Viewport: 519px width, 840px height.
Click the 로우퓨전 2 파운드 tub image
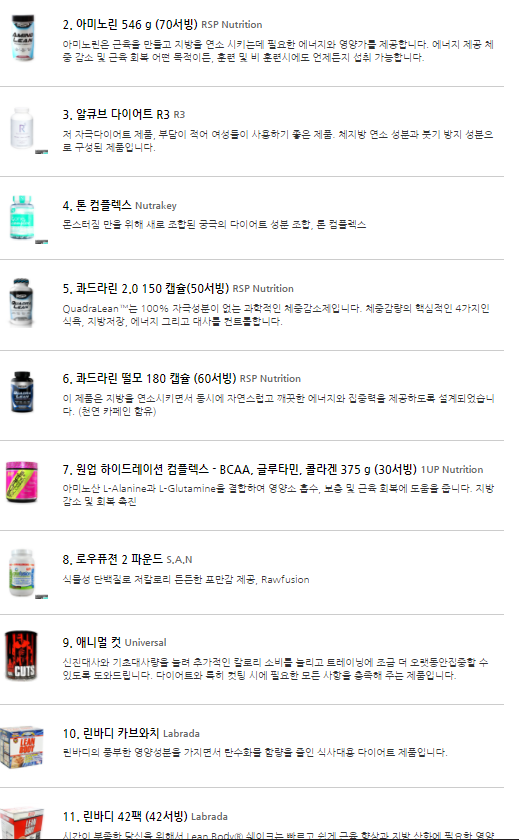tap(21, 573)
